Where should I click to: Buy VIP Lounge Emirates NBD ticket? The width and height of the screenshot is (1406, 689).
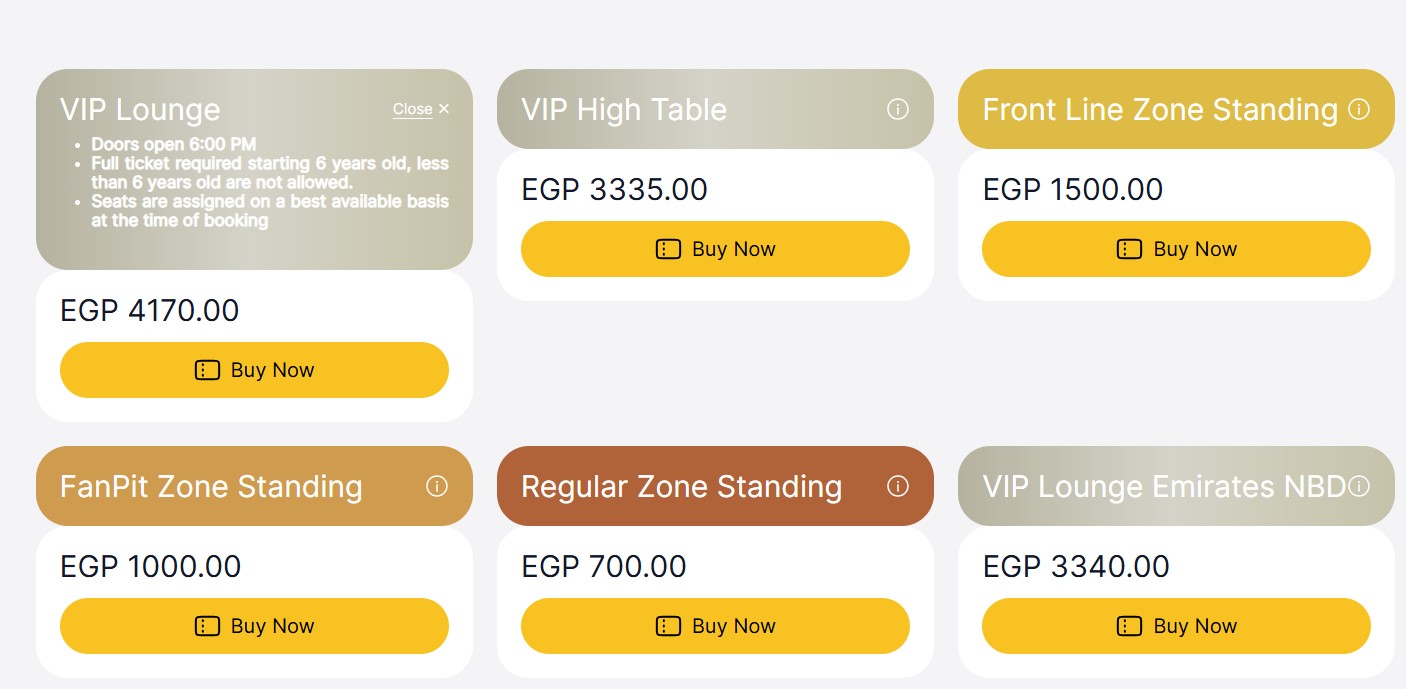tap(1176, 626)
